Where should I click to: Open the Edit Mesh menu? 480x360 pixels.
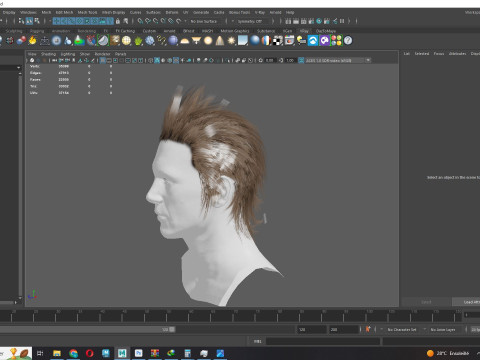coord(64,12)
